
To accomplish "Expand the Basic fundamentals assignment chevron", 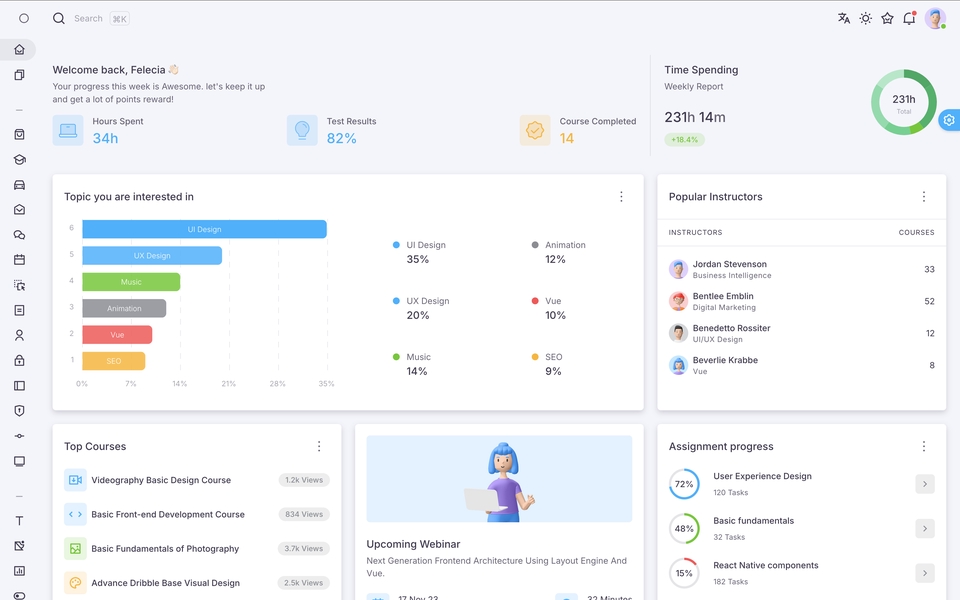I will pos(924,528).
